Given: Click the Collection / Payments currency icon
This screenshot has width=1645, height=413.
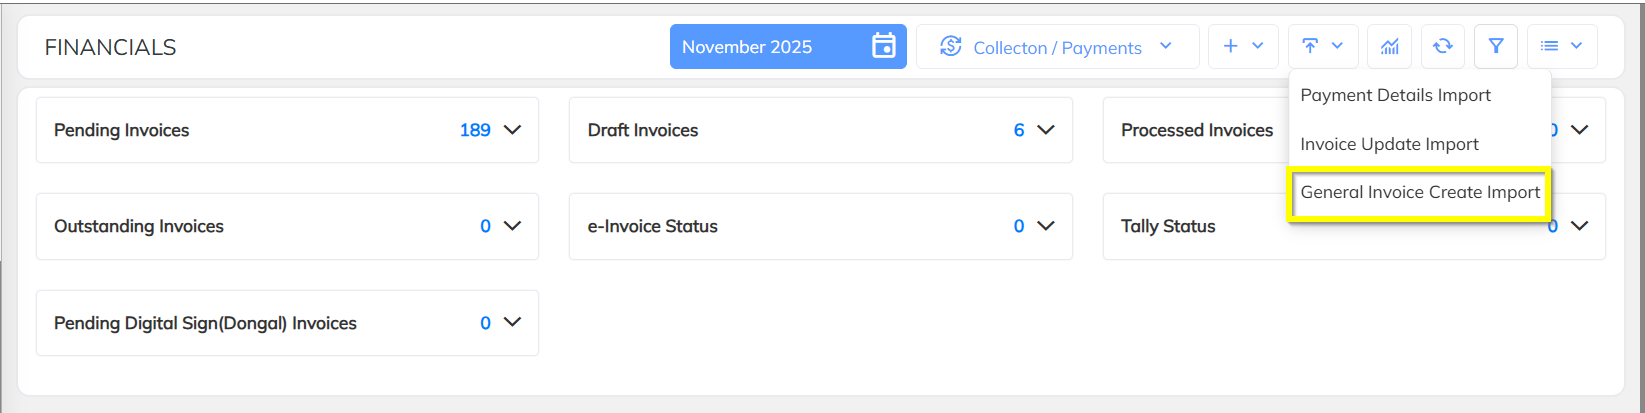Looking at the screenshot, I should [951, 47].
